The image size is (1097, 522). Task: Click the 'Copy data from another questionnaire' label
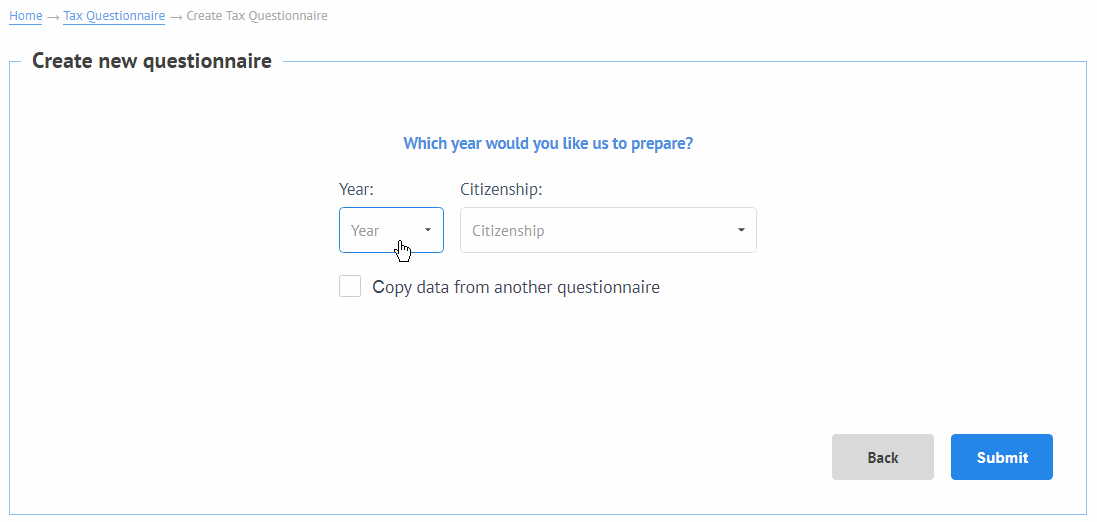pyautogui.click(x=516, y=288)
